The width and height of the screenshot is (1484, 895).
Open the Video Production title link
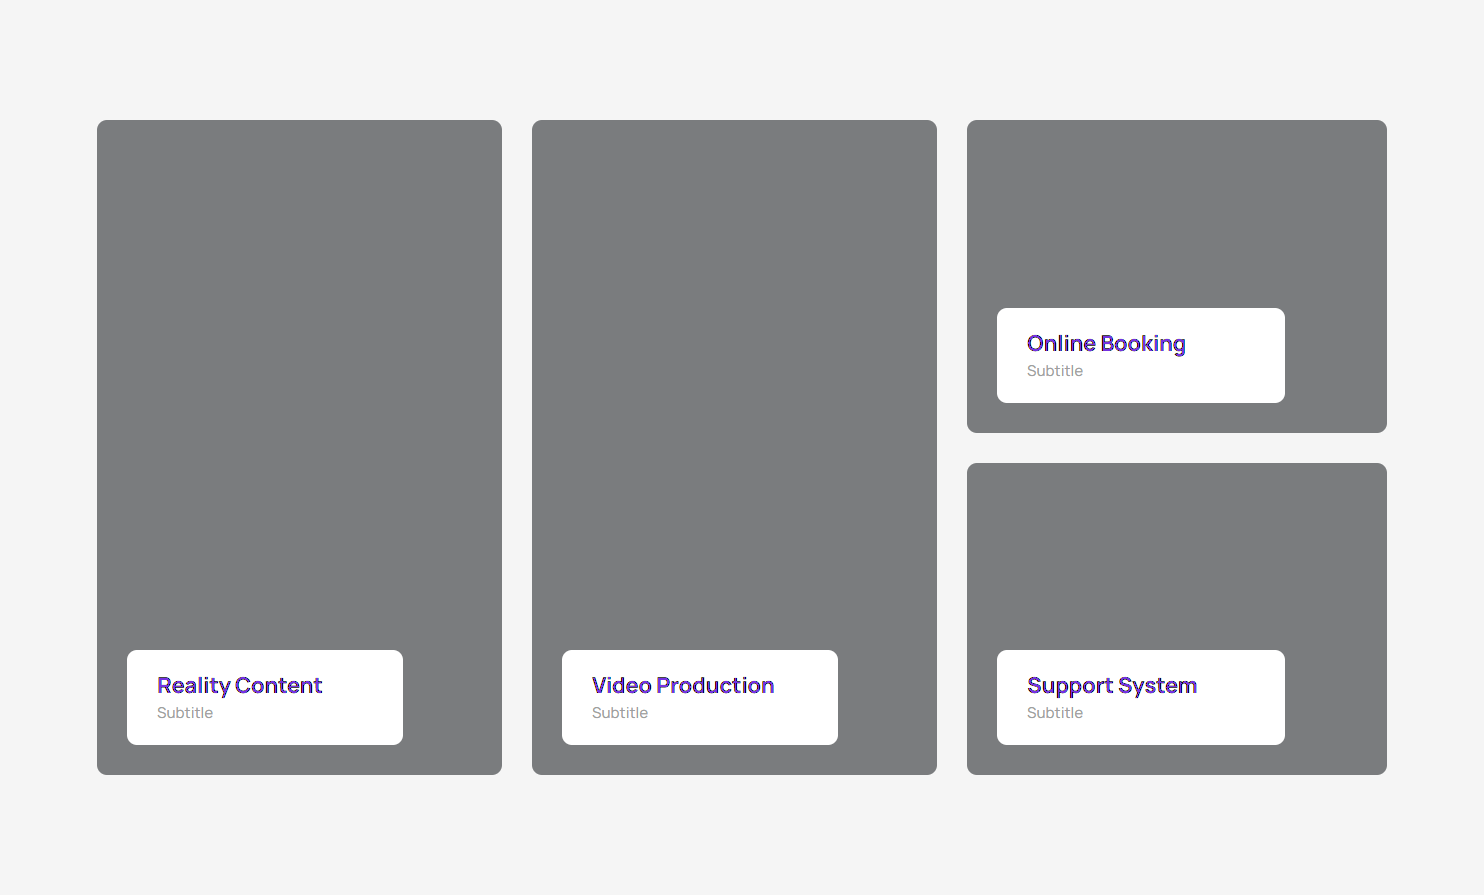click(682, 685)
